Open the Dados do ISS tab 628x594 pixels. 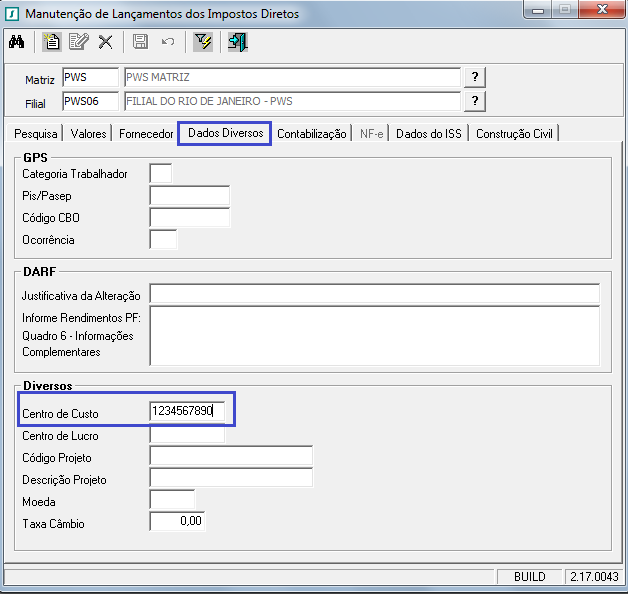point(429,134)
